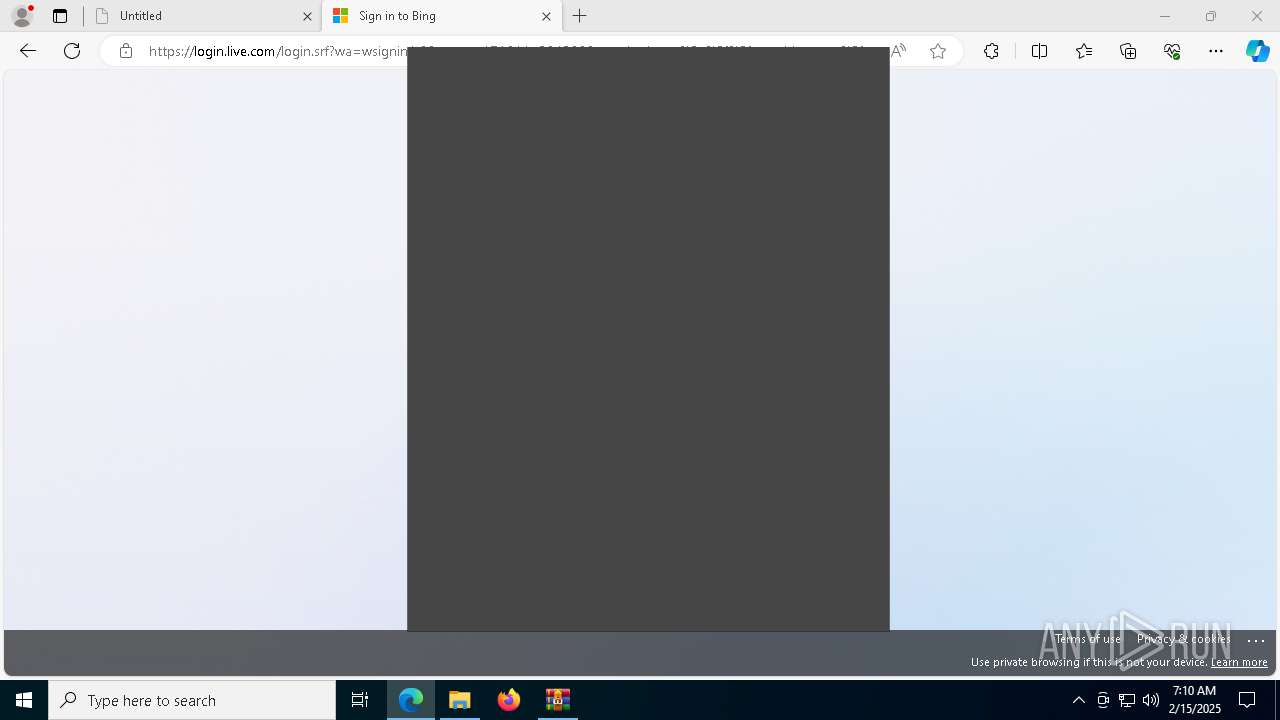1280x720 pixels.
Task: Open network status tray icon
Action: 1127,700
